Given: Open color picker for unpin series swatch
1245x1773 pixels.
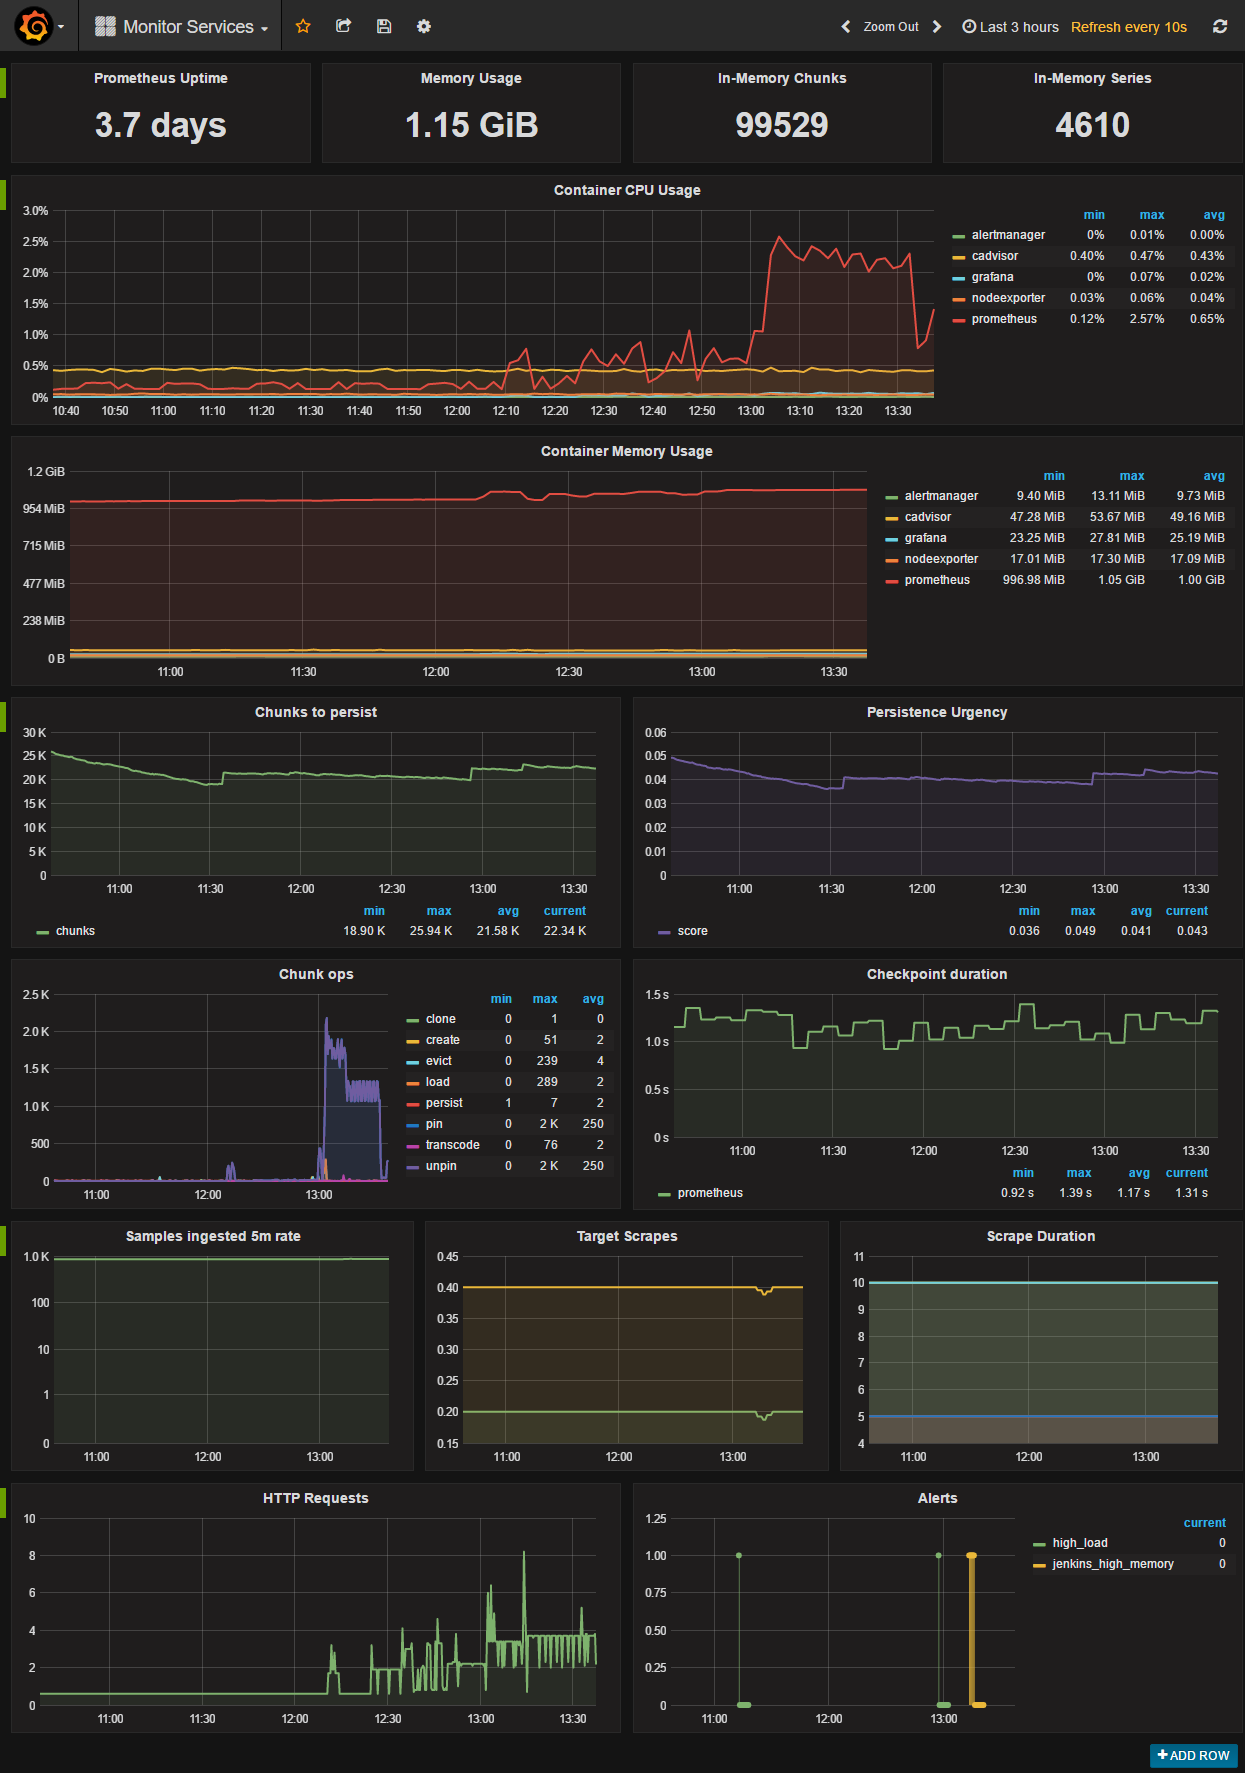Looking at the screenshot, I should tap(413, 1167).
